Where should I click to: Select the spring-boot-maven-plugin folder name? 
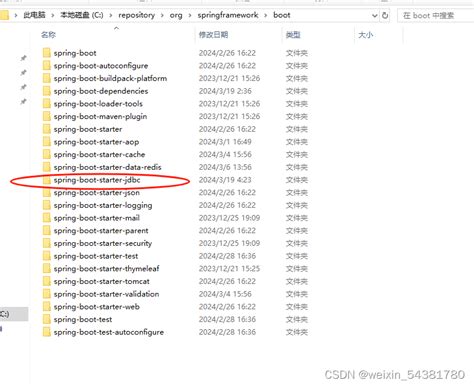100,117
